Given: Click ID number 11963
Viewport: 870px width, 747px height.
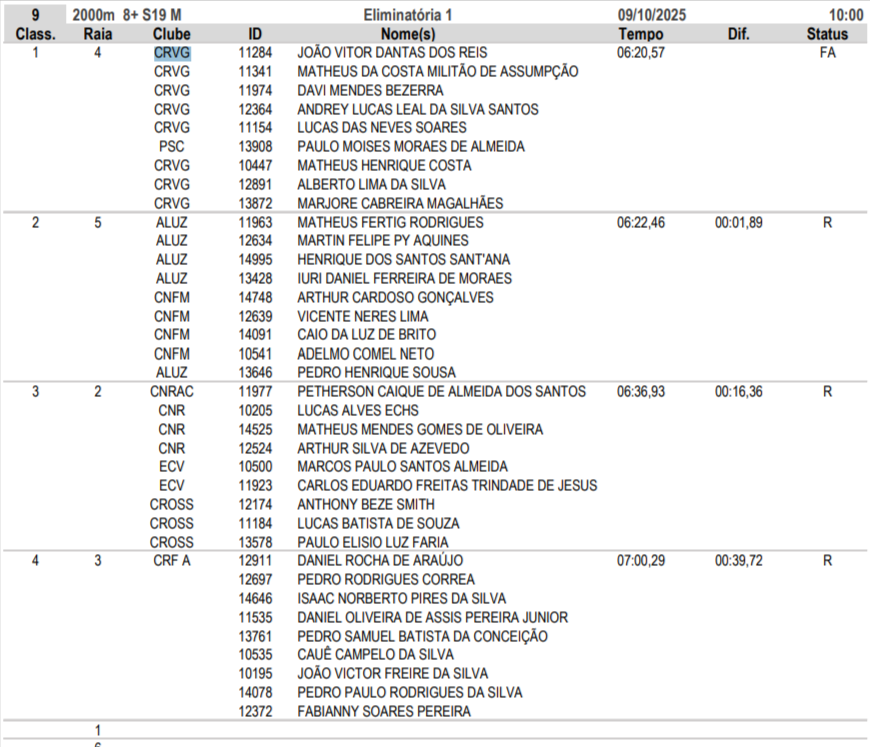Looking at the screenshot, I should [255, 223].
